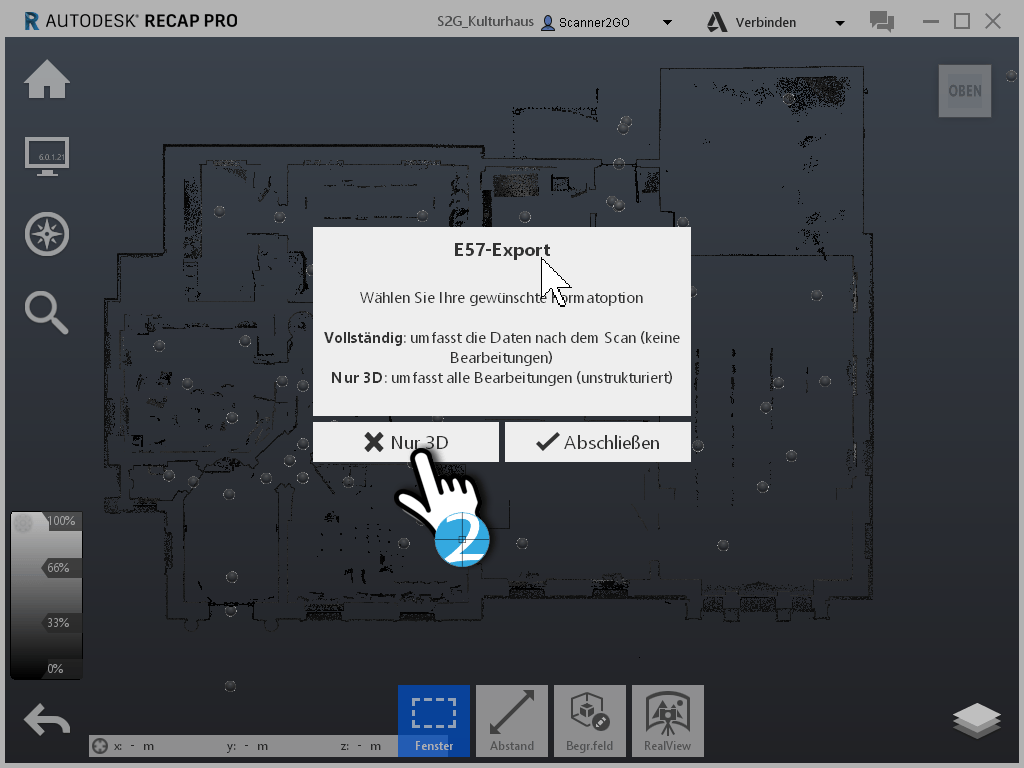Expand the Verbinden dropdown arrow
This screenshot has width=1024, height=768.
[840, 23]
